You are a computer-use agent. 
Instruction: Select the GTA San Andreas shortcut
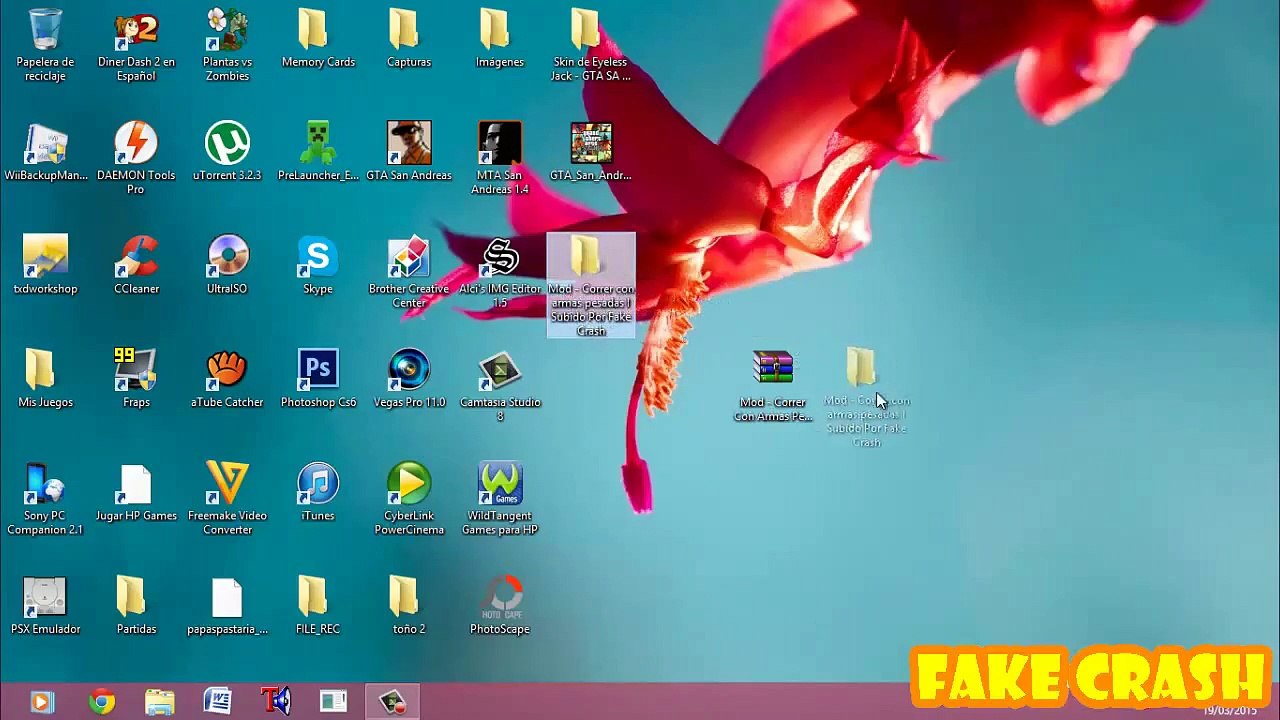click(409, 152)
